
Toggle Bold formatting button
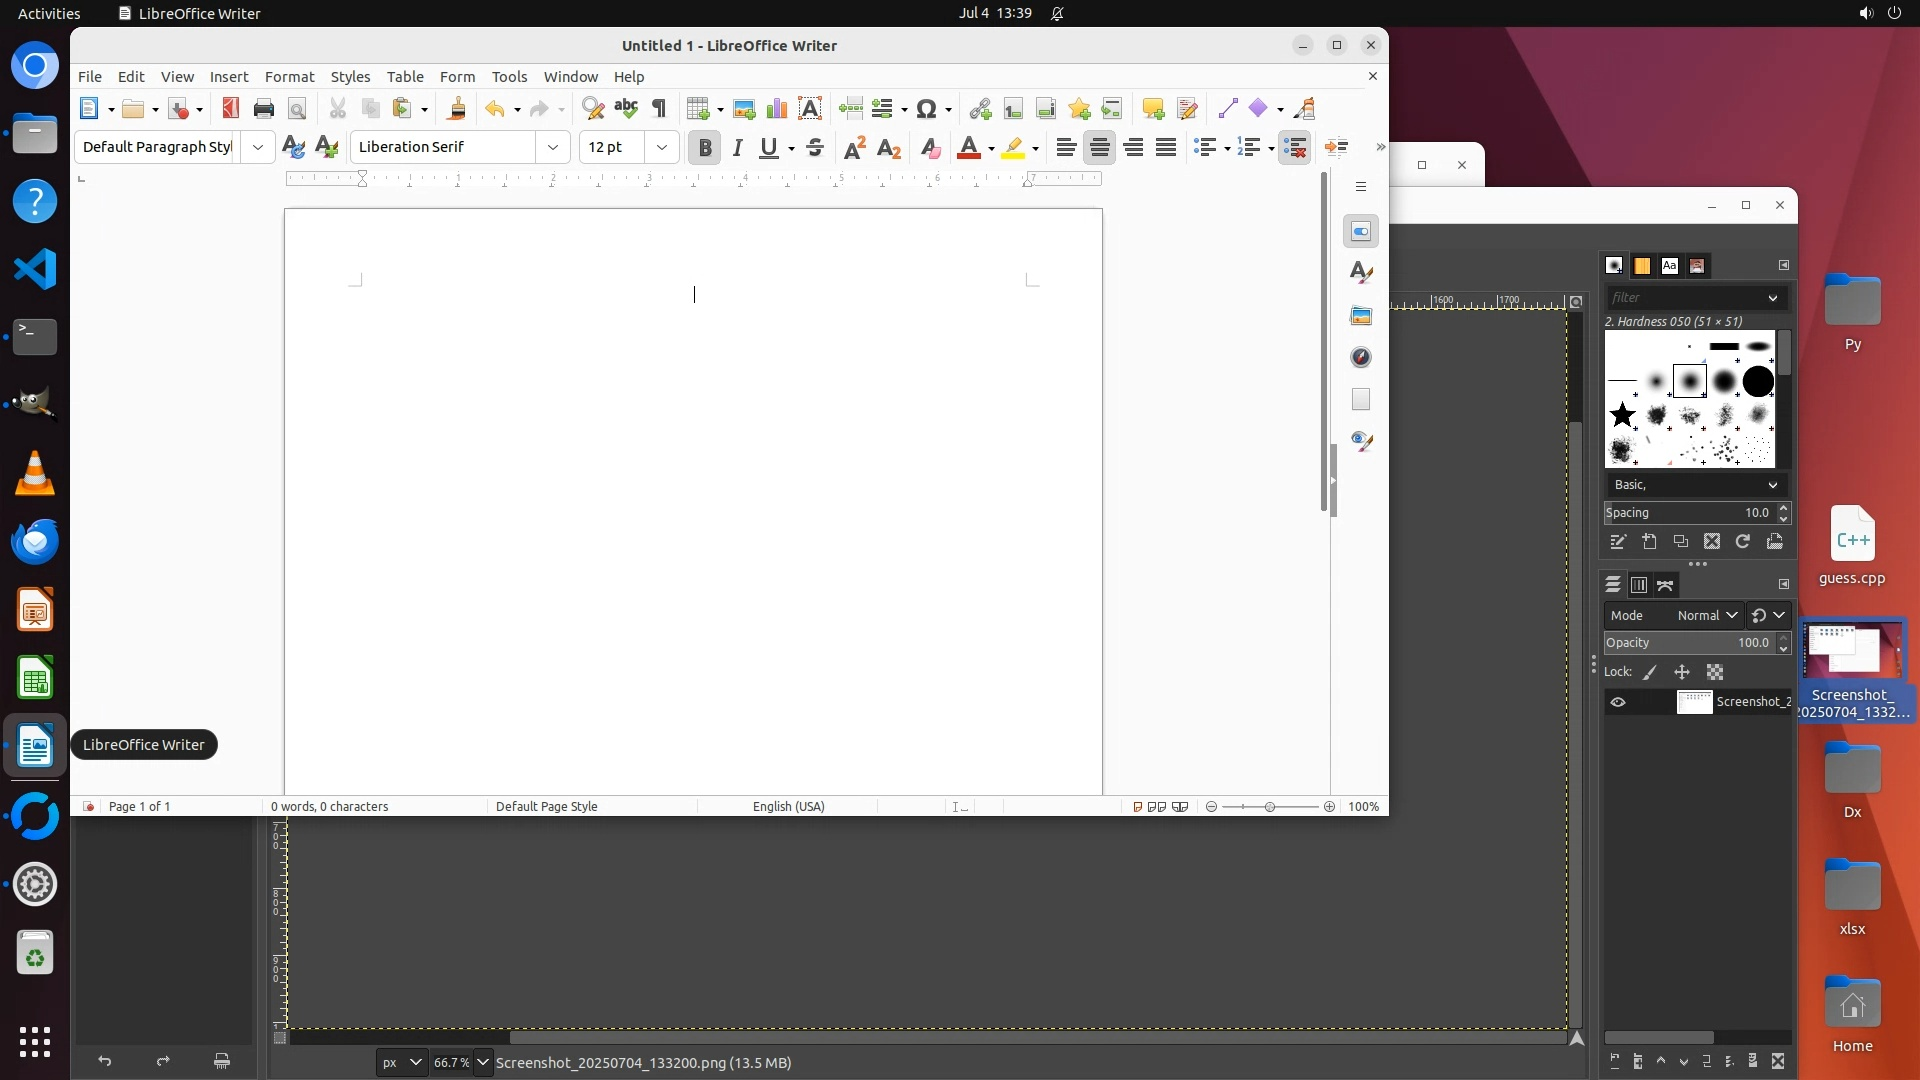tap(704, 148)
